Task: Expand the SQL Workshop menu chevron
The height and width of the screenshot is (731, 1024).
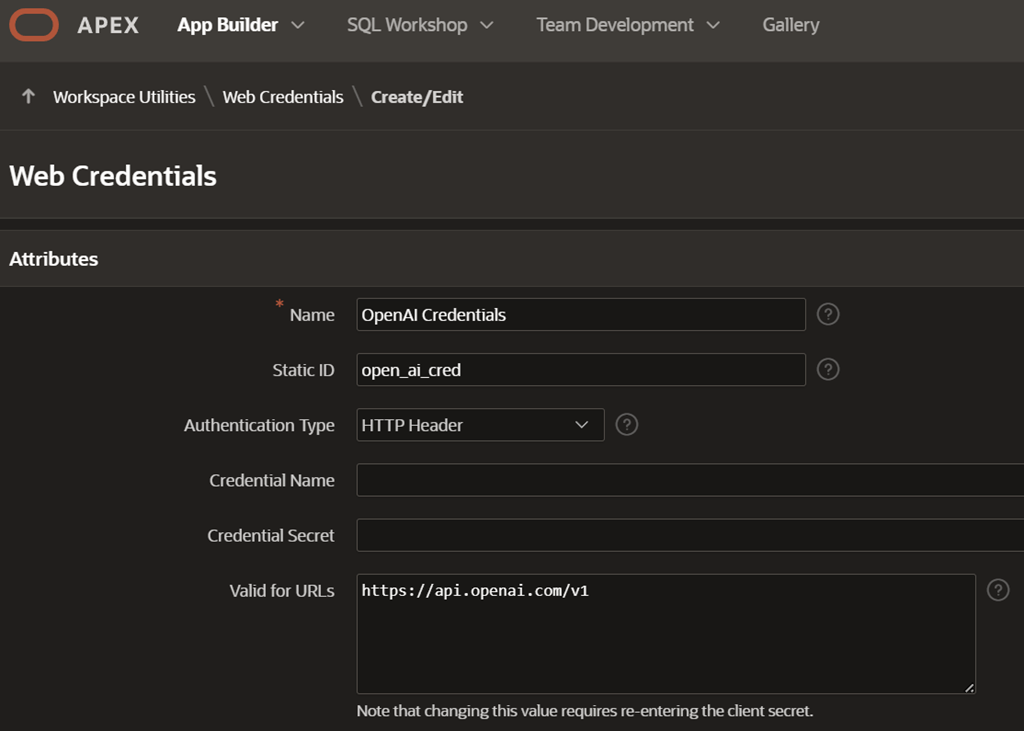Action: click(487, 25)
